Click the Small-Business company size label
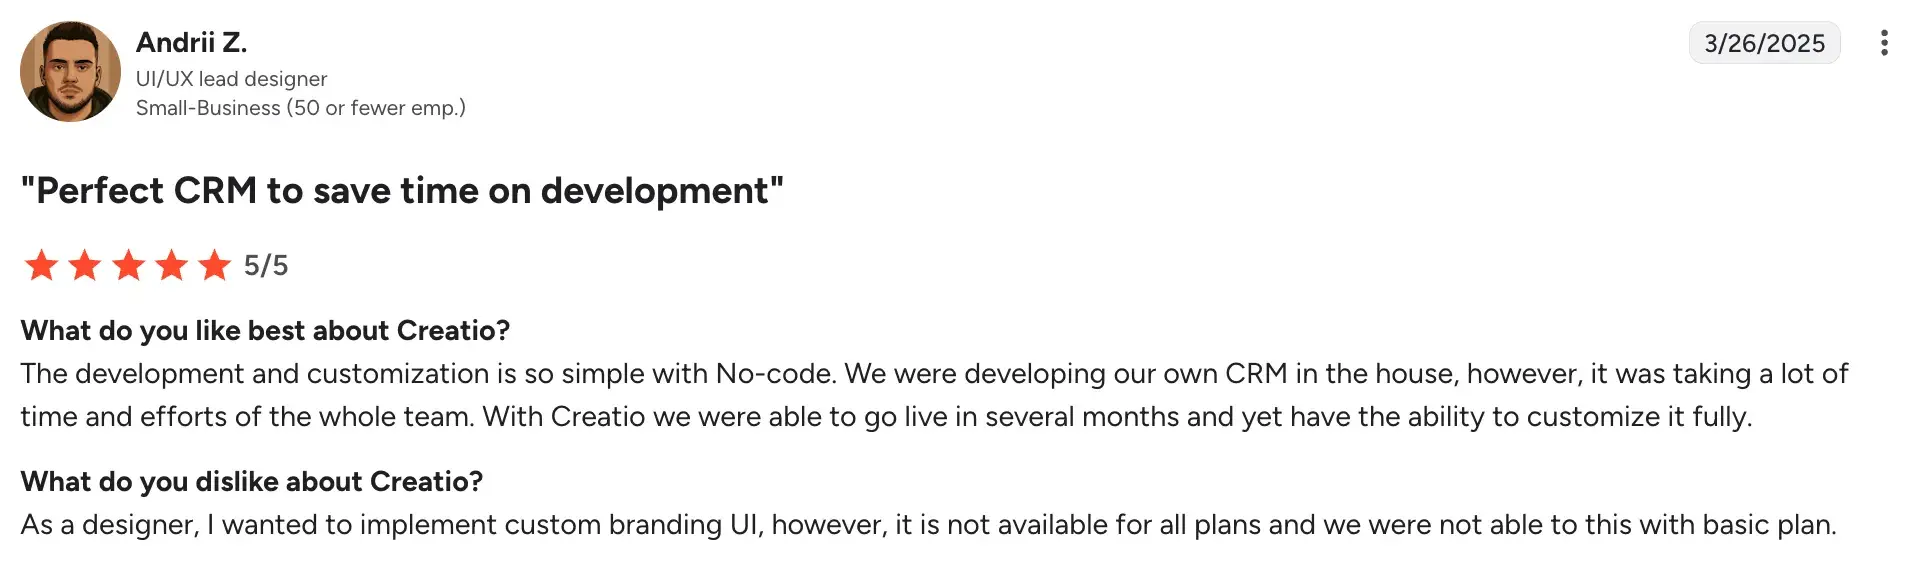 point(300,108)
